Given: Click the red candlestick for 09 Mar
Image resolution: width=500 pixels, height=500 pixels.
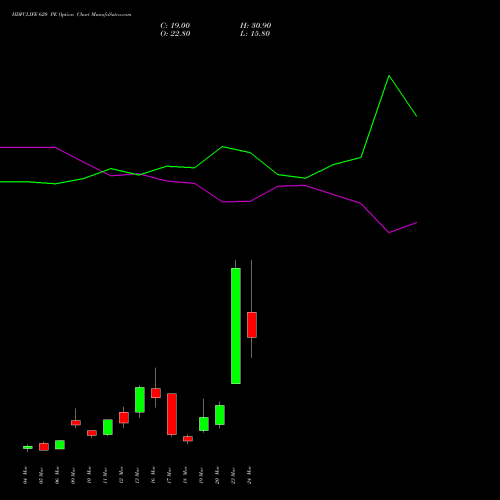Looking at the screenshot, I should (76, 422).
